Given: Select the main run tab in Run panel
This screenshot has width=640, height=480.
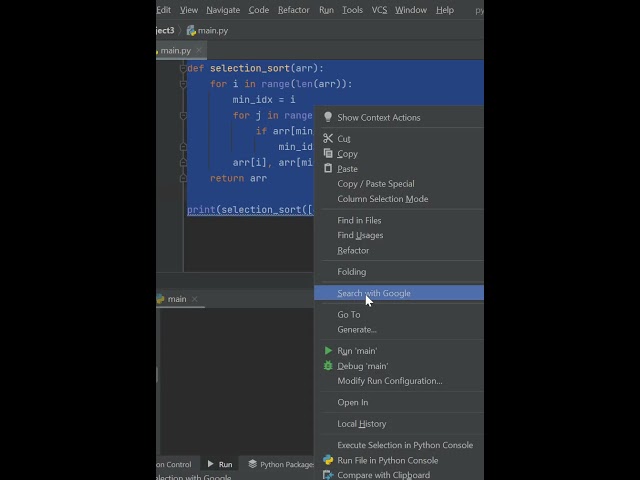Looking at the screenshot, I should point(177,299).
